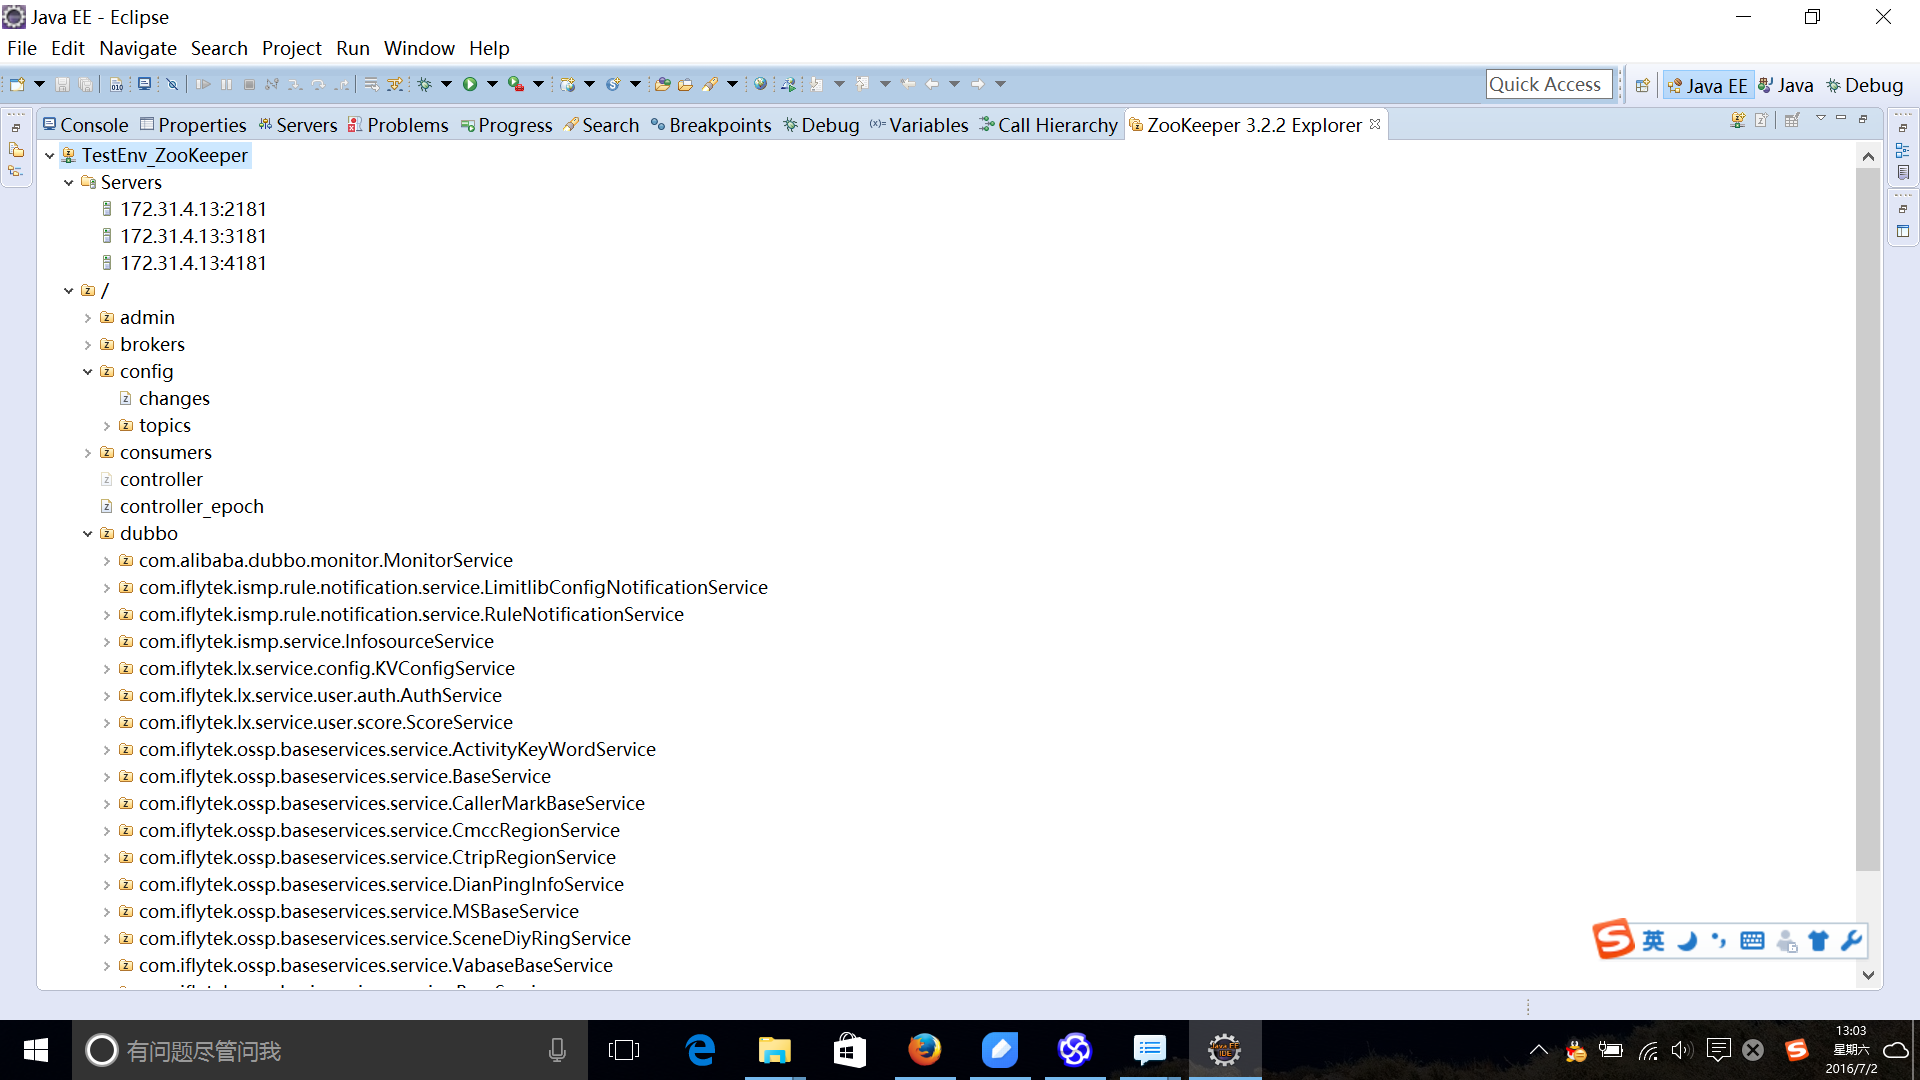Click the Open Type toolbar icon

pos(662,84)
